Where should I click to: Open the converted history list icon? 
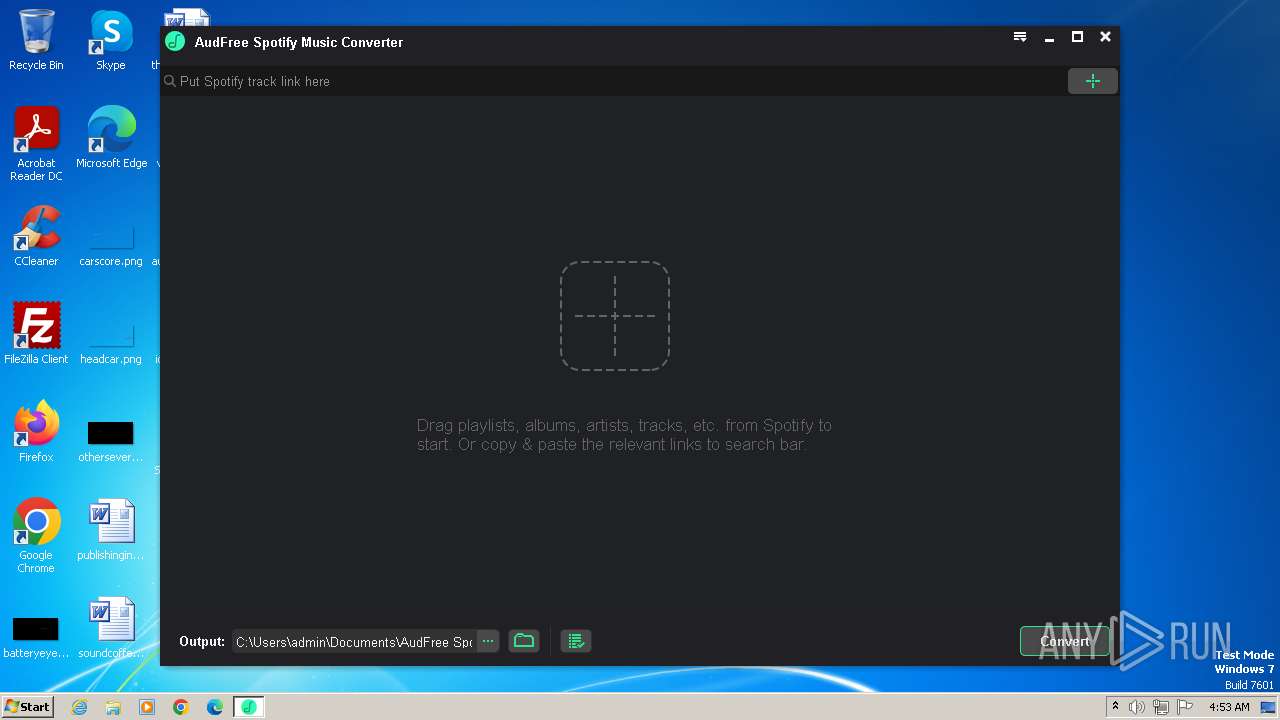tap(576, 641)
